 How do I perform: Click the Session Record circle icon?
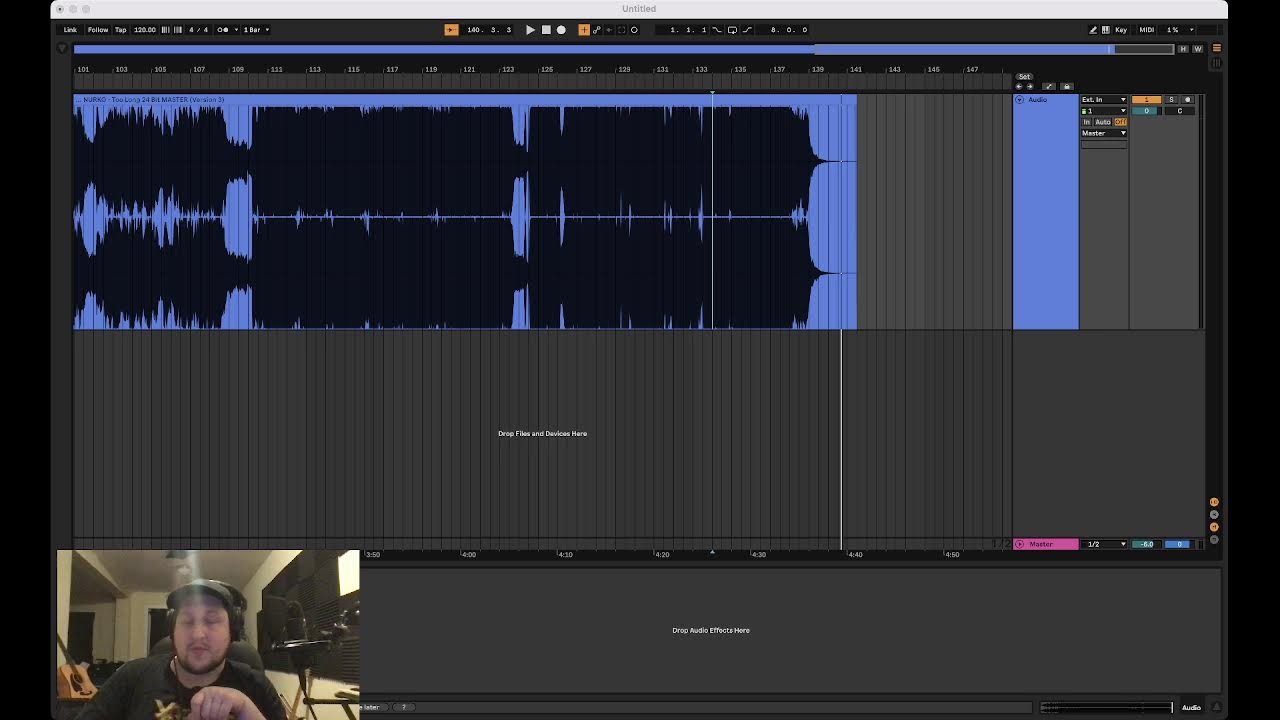(634, 30)
